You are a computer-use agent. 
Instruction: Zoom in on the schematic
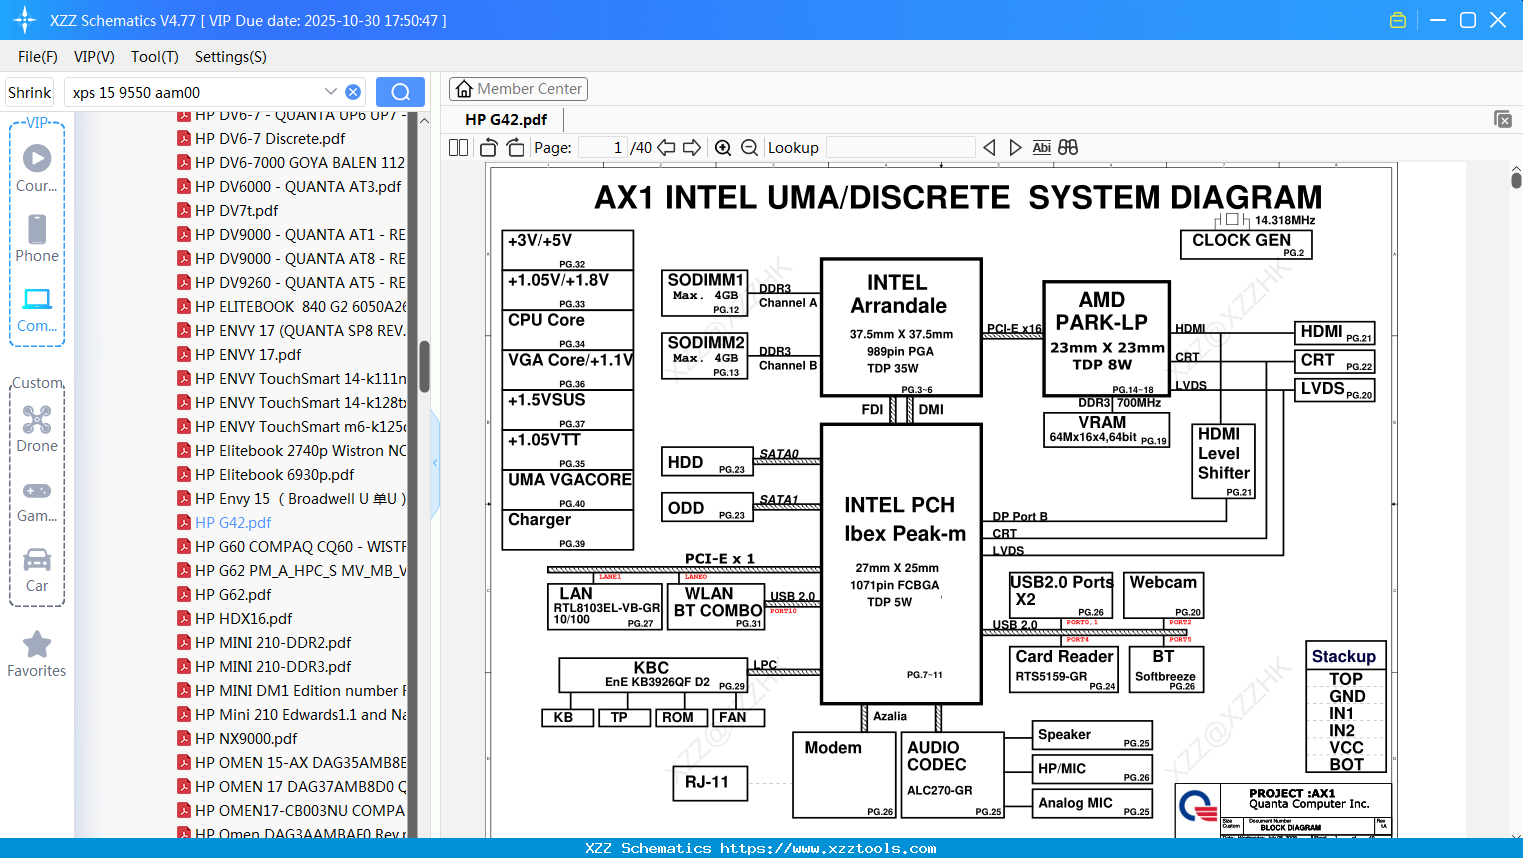pyautogui.click(x=723, y=148)
